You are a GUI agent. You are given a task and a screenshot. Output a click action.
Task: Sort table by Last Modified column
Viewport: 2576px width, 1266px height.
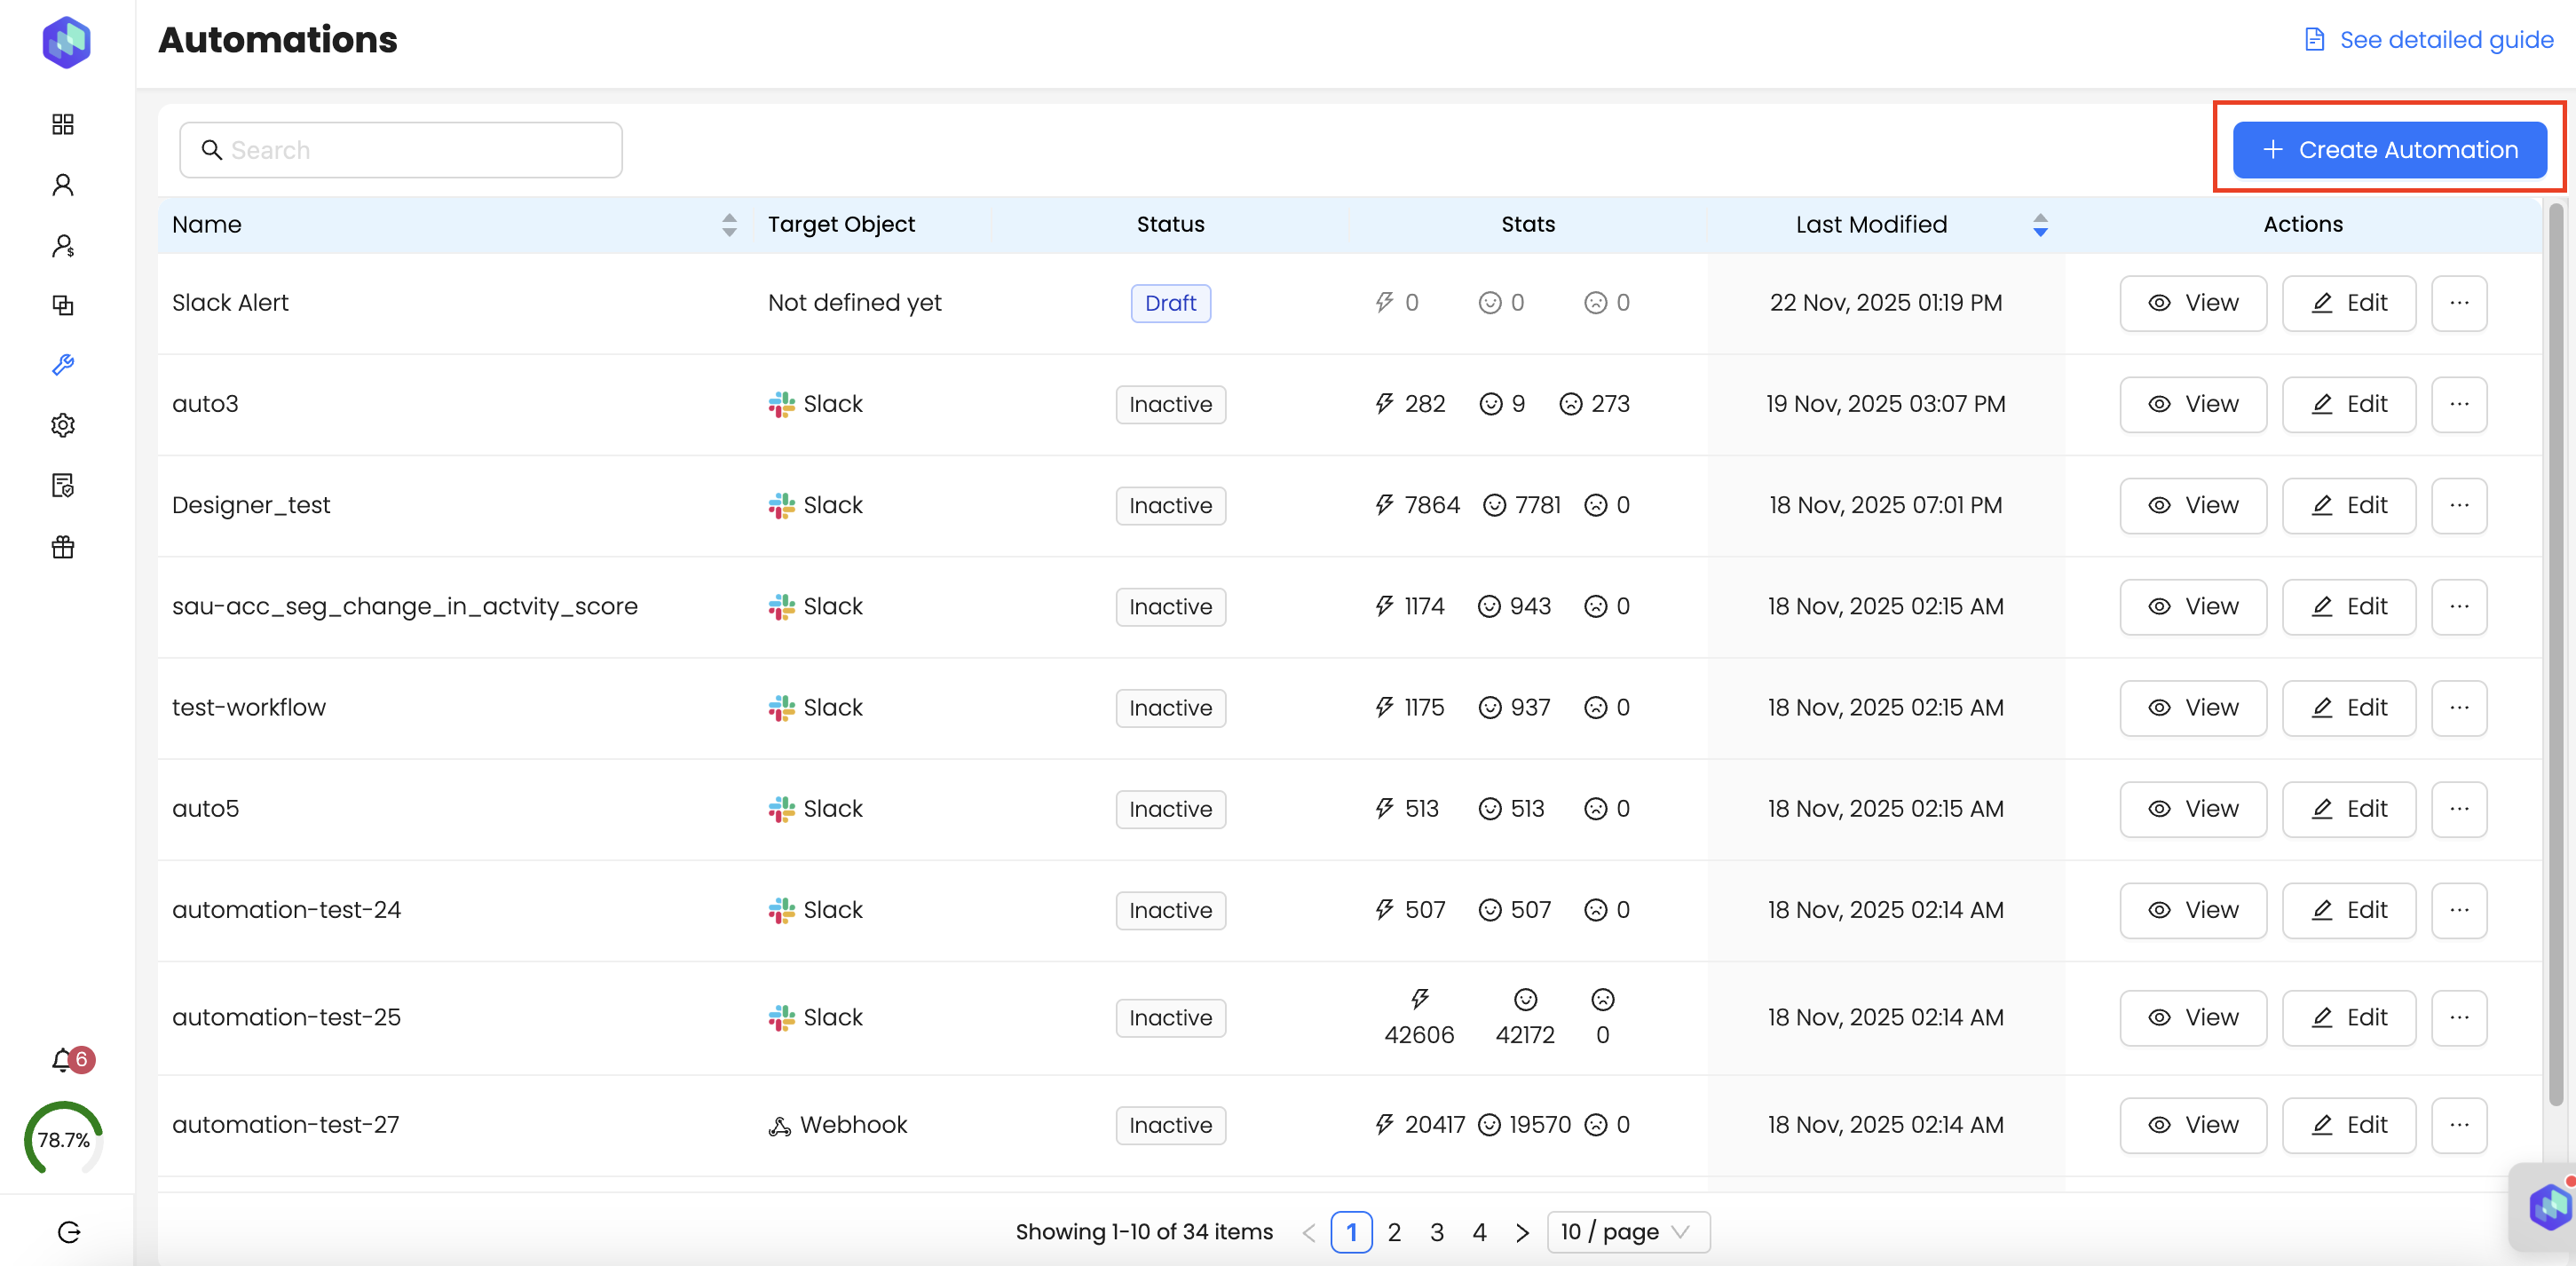click(x=2040, y=225)
